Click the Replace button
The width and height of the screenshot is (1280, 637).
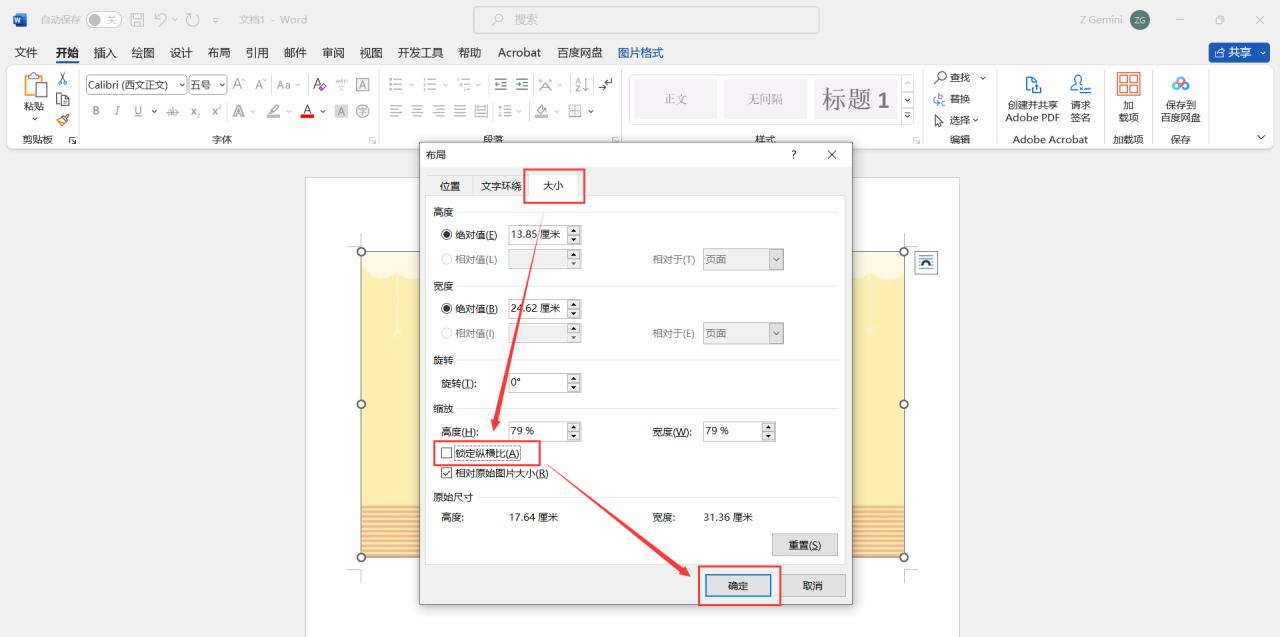952,99
